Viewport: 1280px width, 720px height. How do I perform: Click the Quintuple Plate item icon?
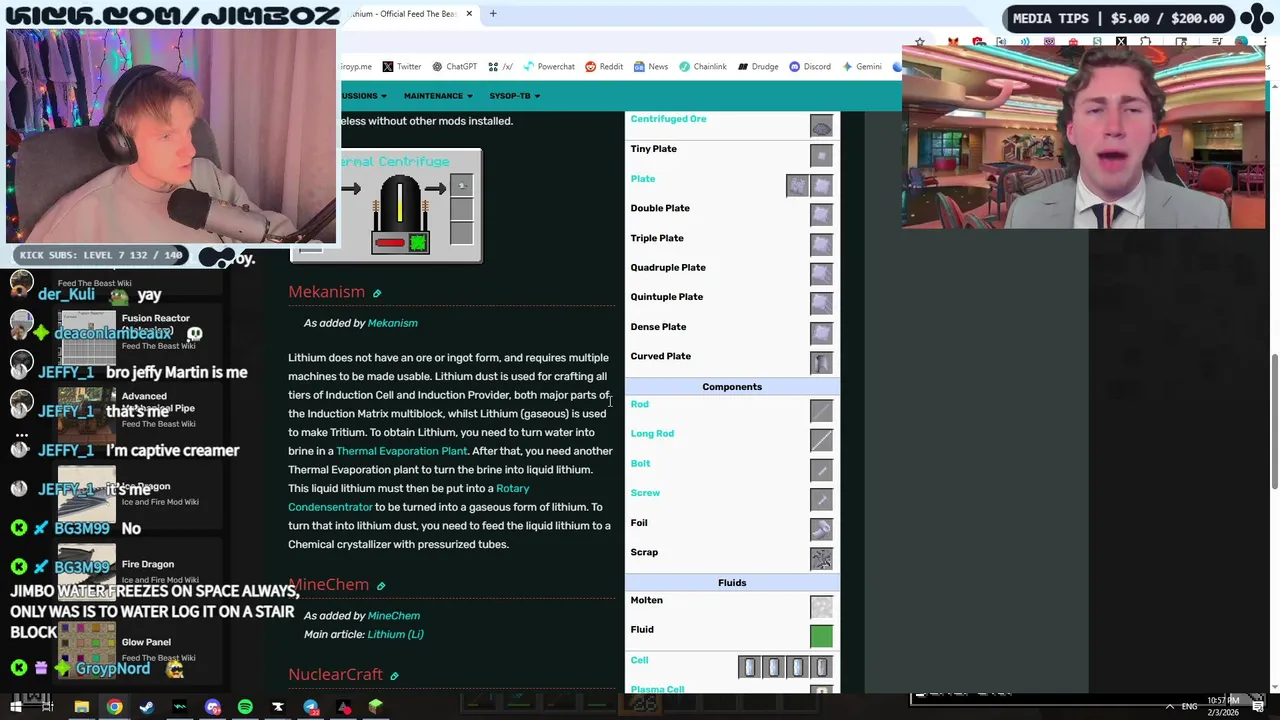pos(821,304)
